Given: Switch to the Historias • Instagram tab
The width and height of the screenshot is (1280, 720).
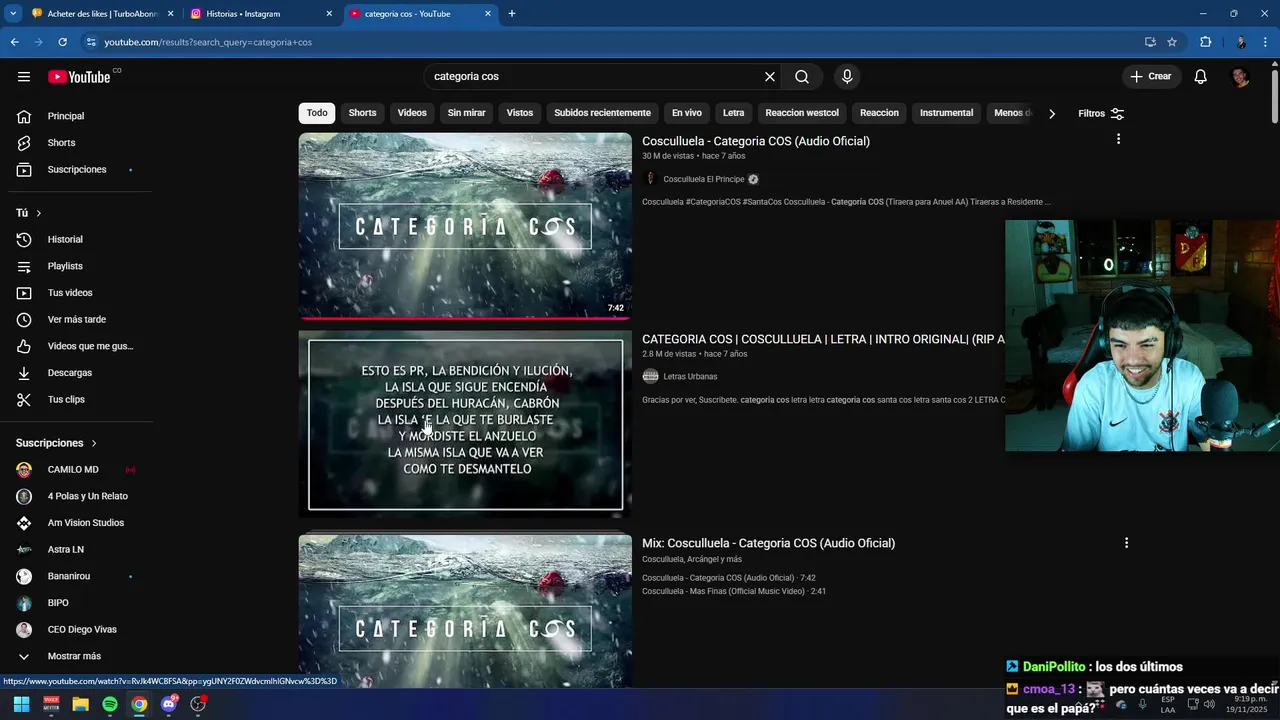Looking at the screenshot, I should 262,14.
